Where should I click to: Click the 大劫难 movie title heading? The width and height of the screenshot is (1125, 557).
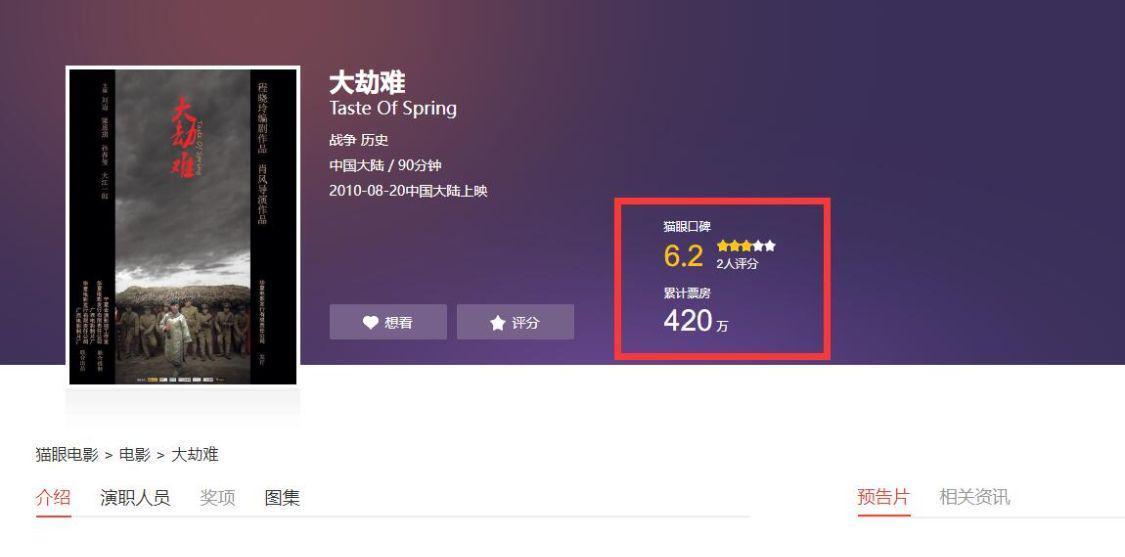tap(367, 83)
